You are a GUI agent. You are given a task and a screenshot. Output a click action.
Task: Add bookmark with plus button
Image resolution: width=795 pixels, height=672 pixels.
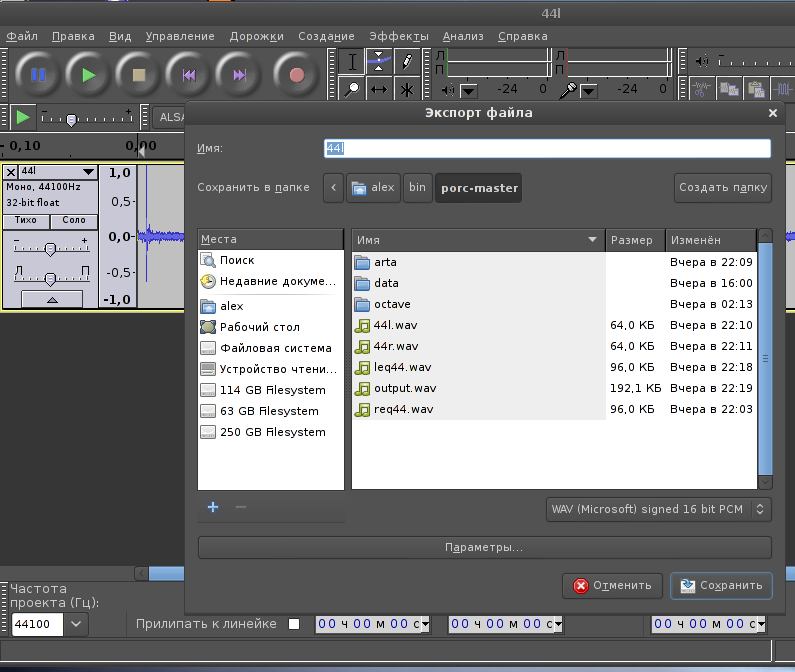coord(213,507)
